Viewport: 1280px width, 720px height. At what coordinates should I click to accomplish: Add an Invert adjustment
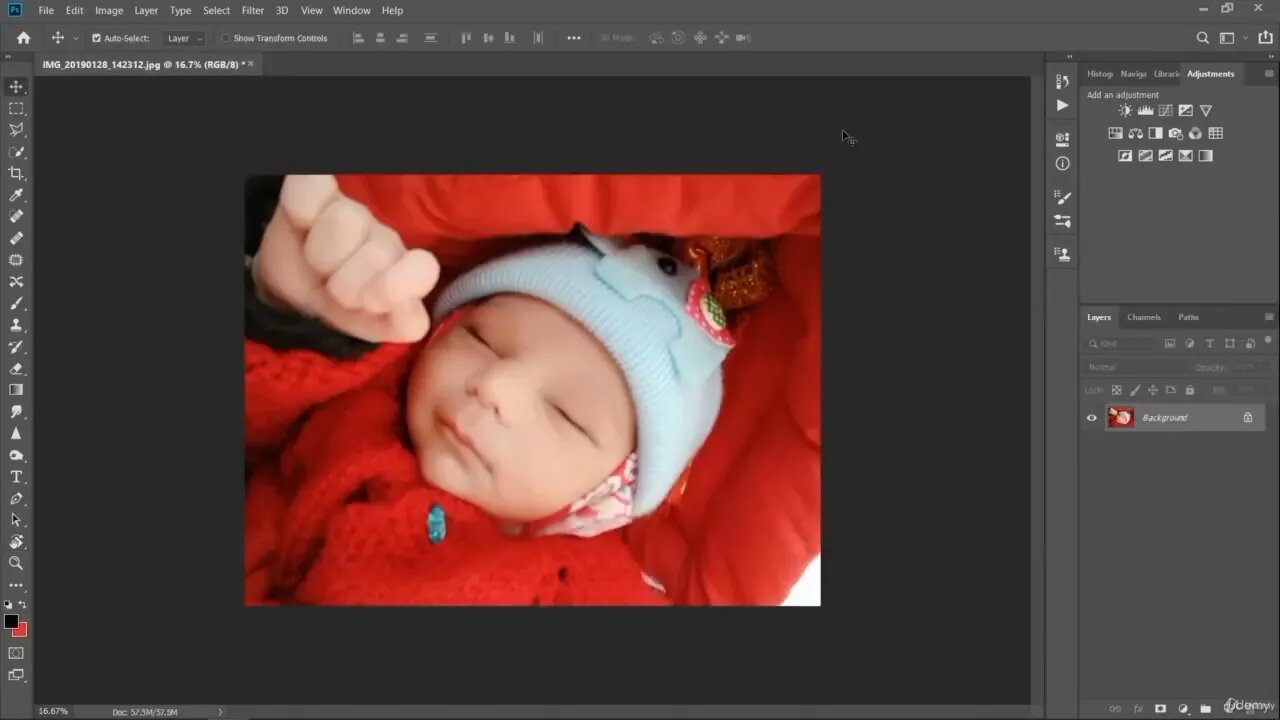[1125, 156]
